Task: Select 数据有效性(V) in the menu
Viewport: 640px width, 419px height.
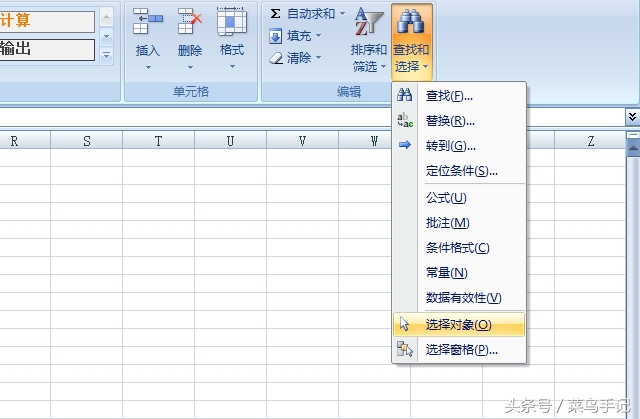Action: pos(459,297)
